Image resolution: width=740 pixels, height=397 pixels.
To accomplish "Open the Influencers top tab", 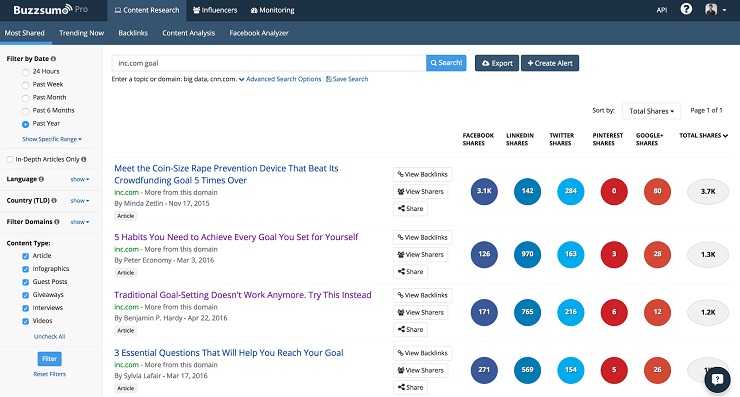I will (x=215, y=10).
